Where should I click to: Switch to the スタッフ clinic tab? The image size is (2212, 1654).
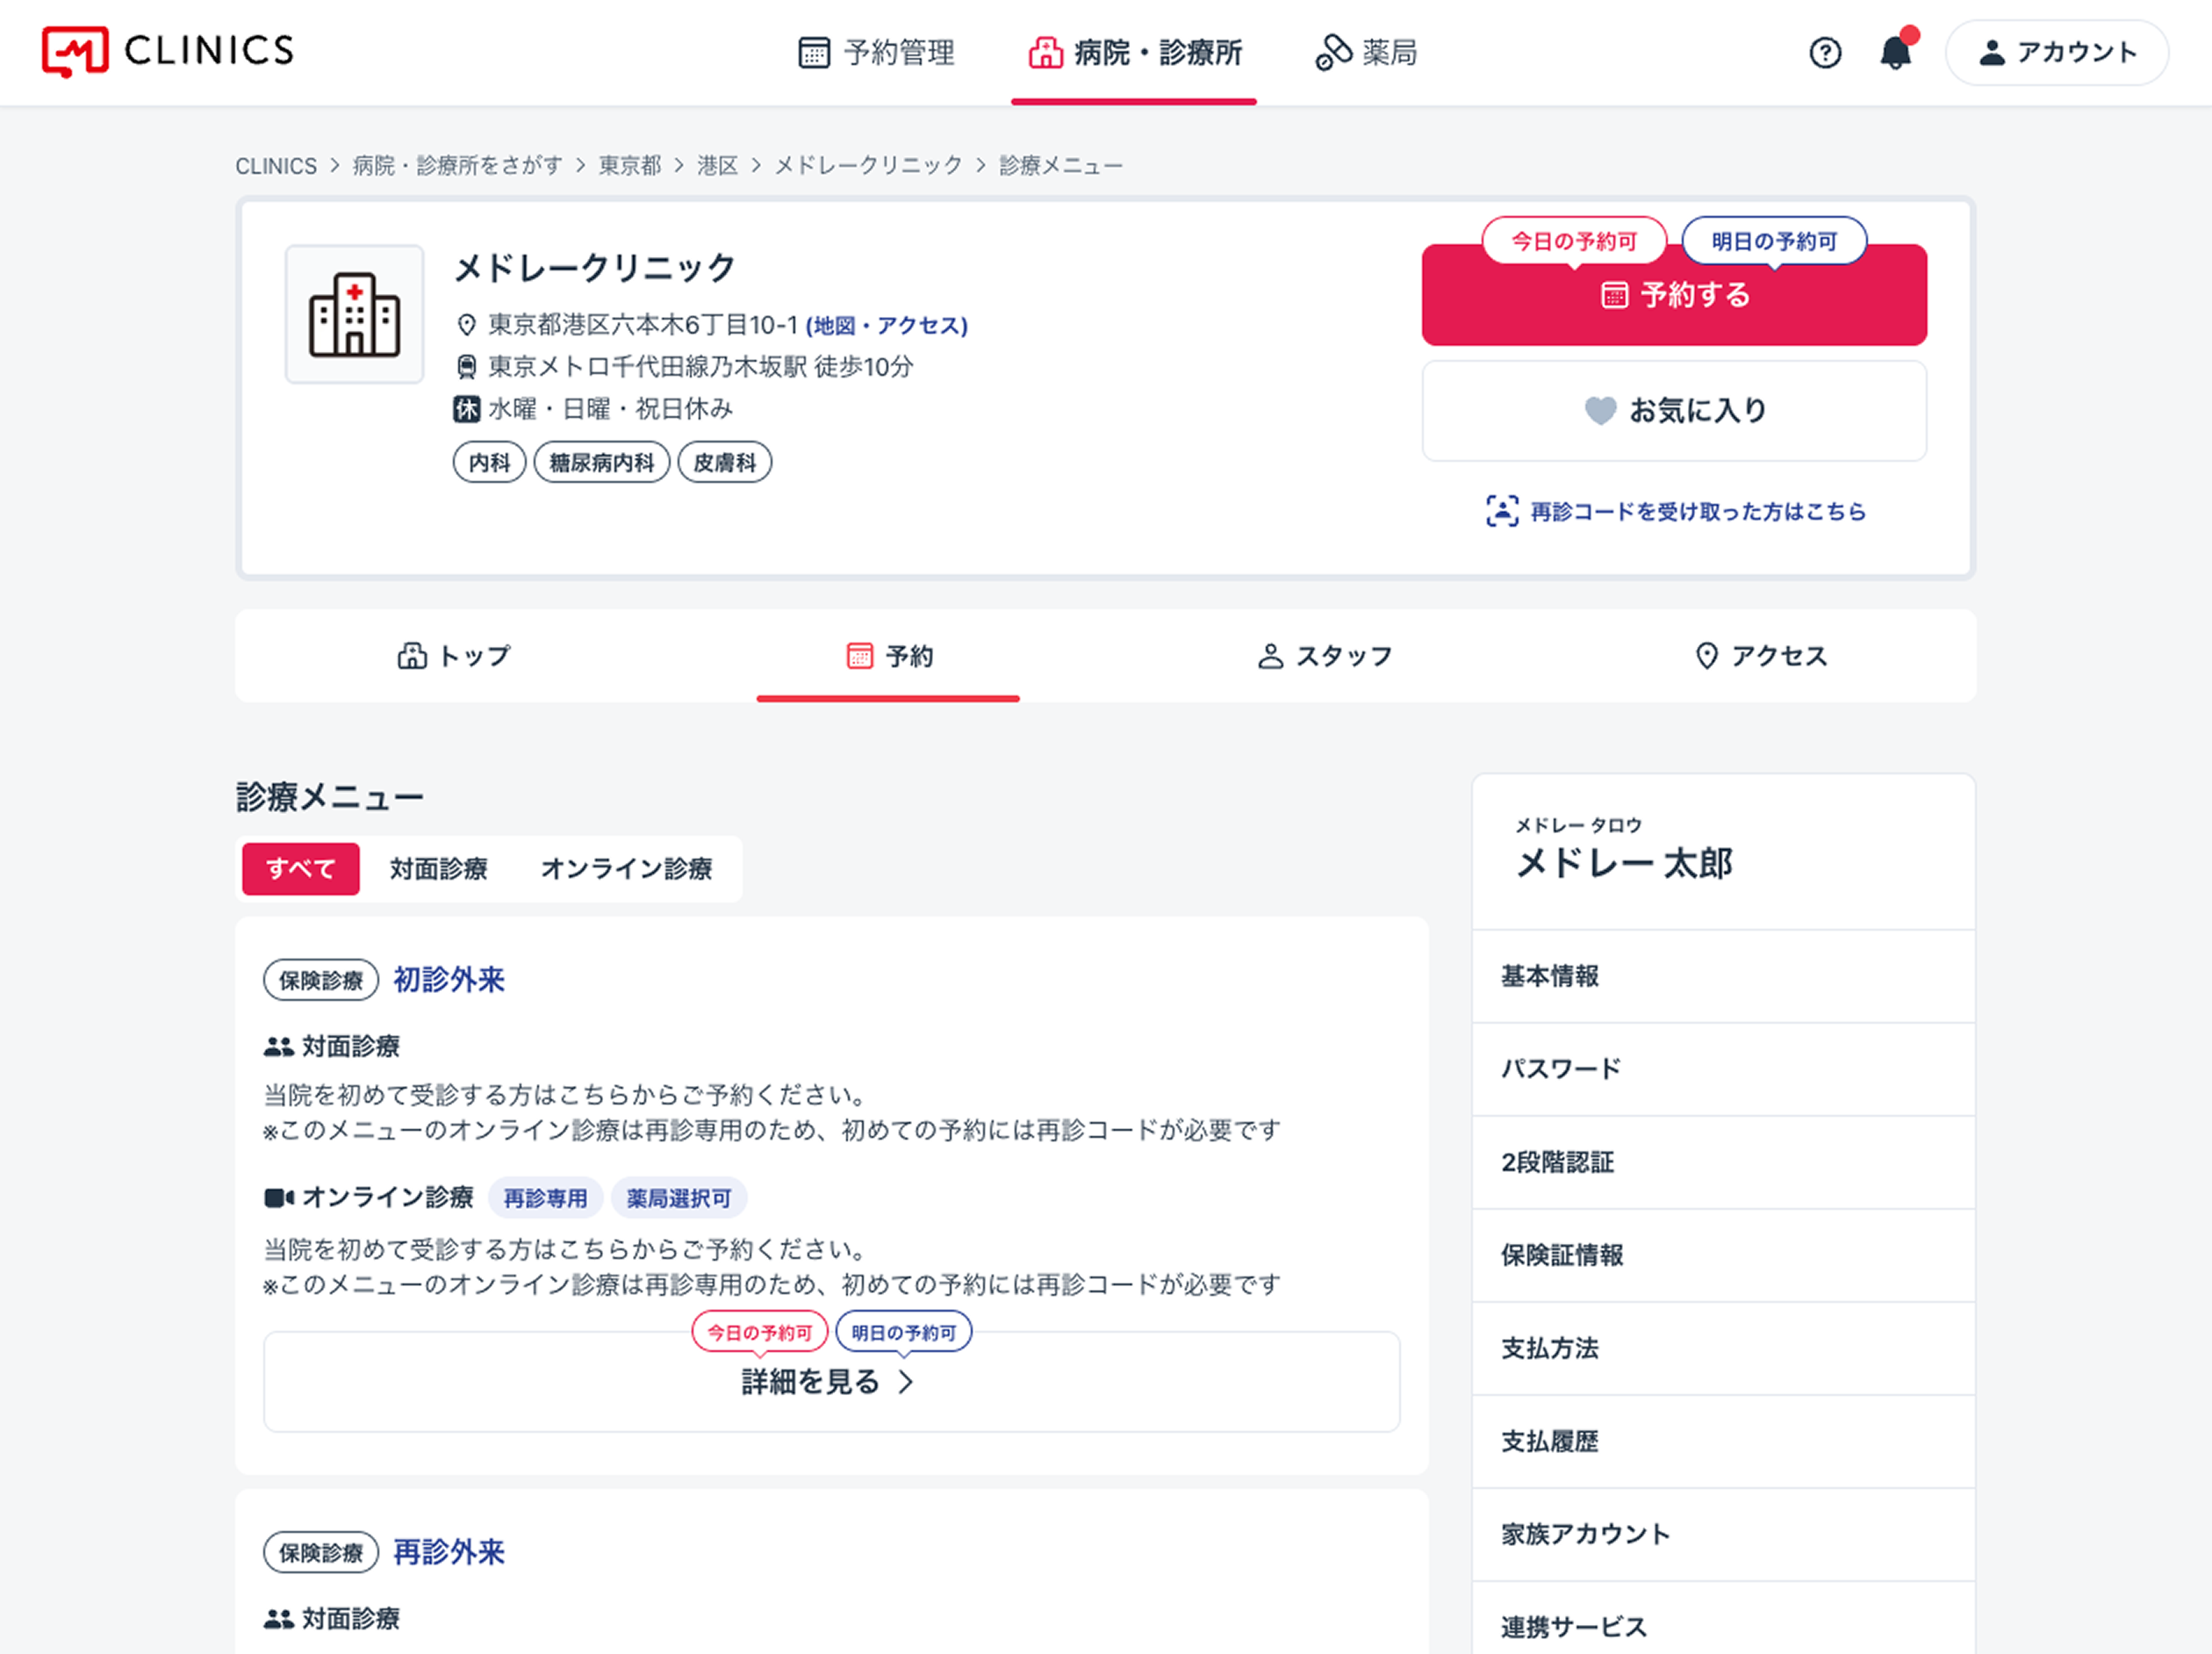(x=1324, y=656)
